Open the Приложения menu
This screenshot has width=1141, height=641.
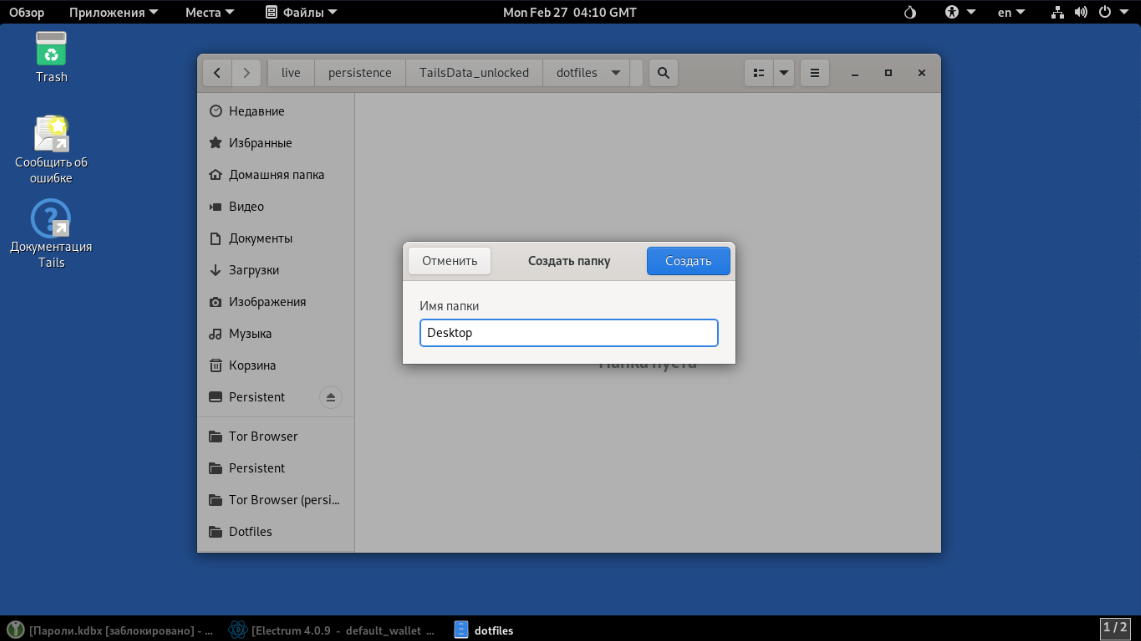113,12
